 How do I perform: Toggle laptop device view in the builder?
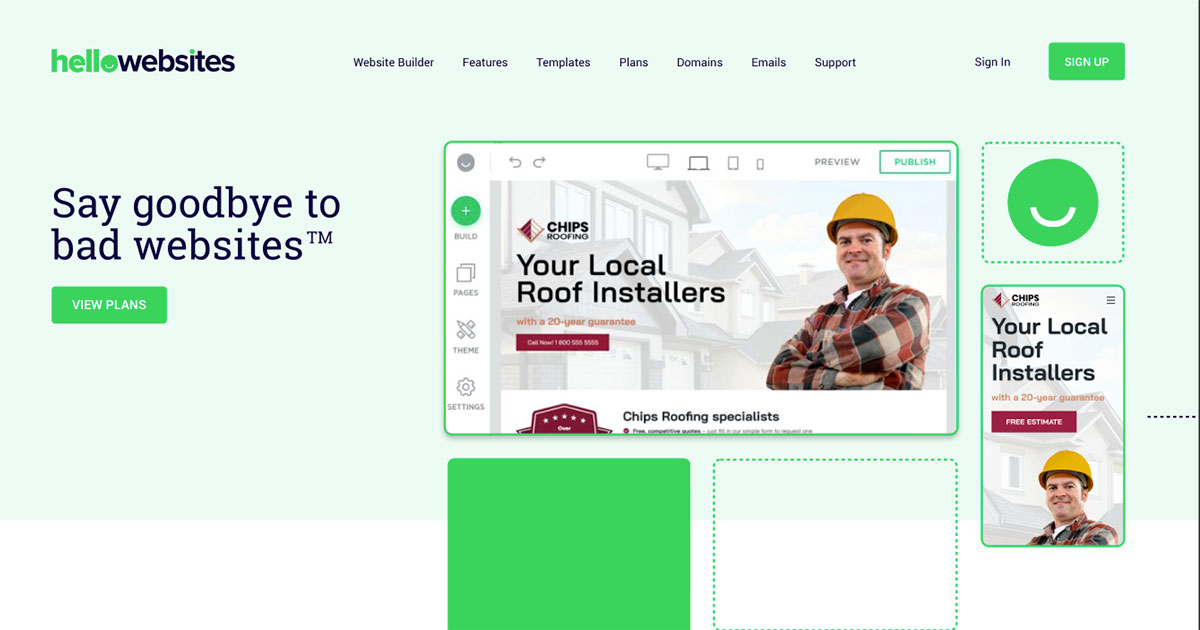click(698, 161)
